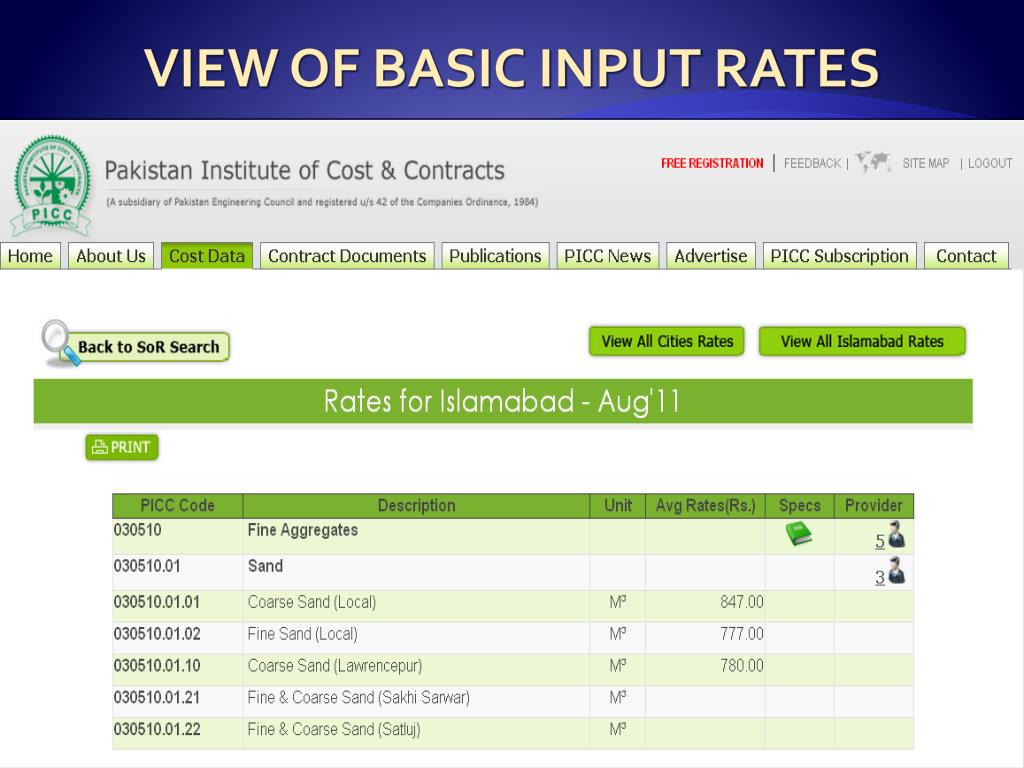This screenshot has height=768, width=1024.
Task: Click provider count link 3
Action: 880,577
